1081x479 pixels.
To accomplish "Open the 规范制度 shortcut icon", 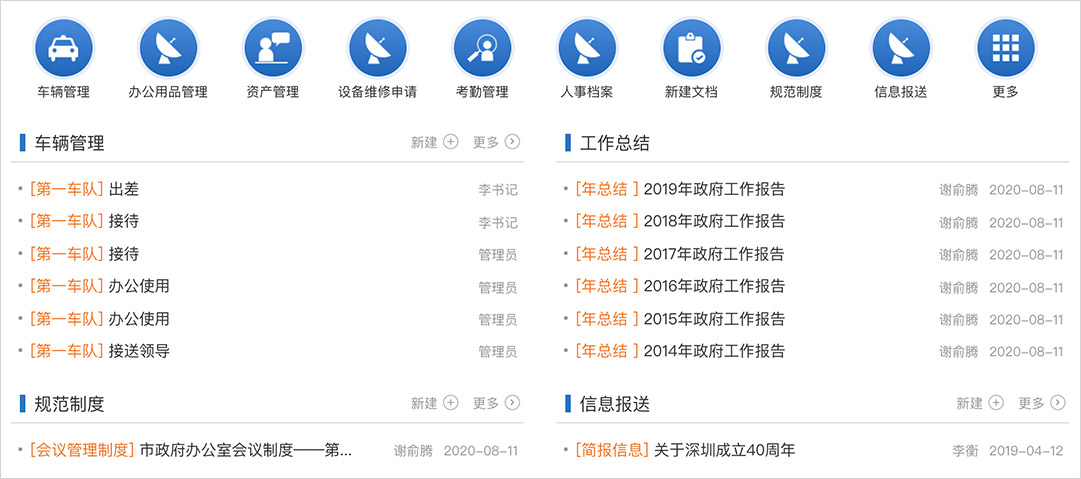I will (x=796, y=48).
